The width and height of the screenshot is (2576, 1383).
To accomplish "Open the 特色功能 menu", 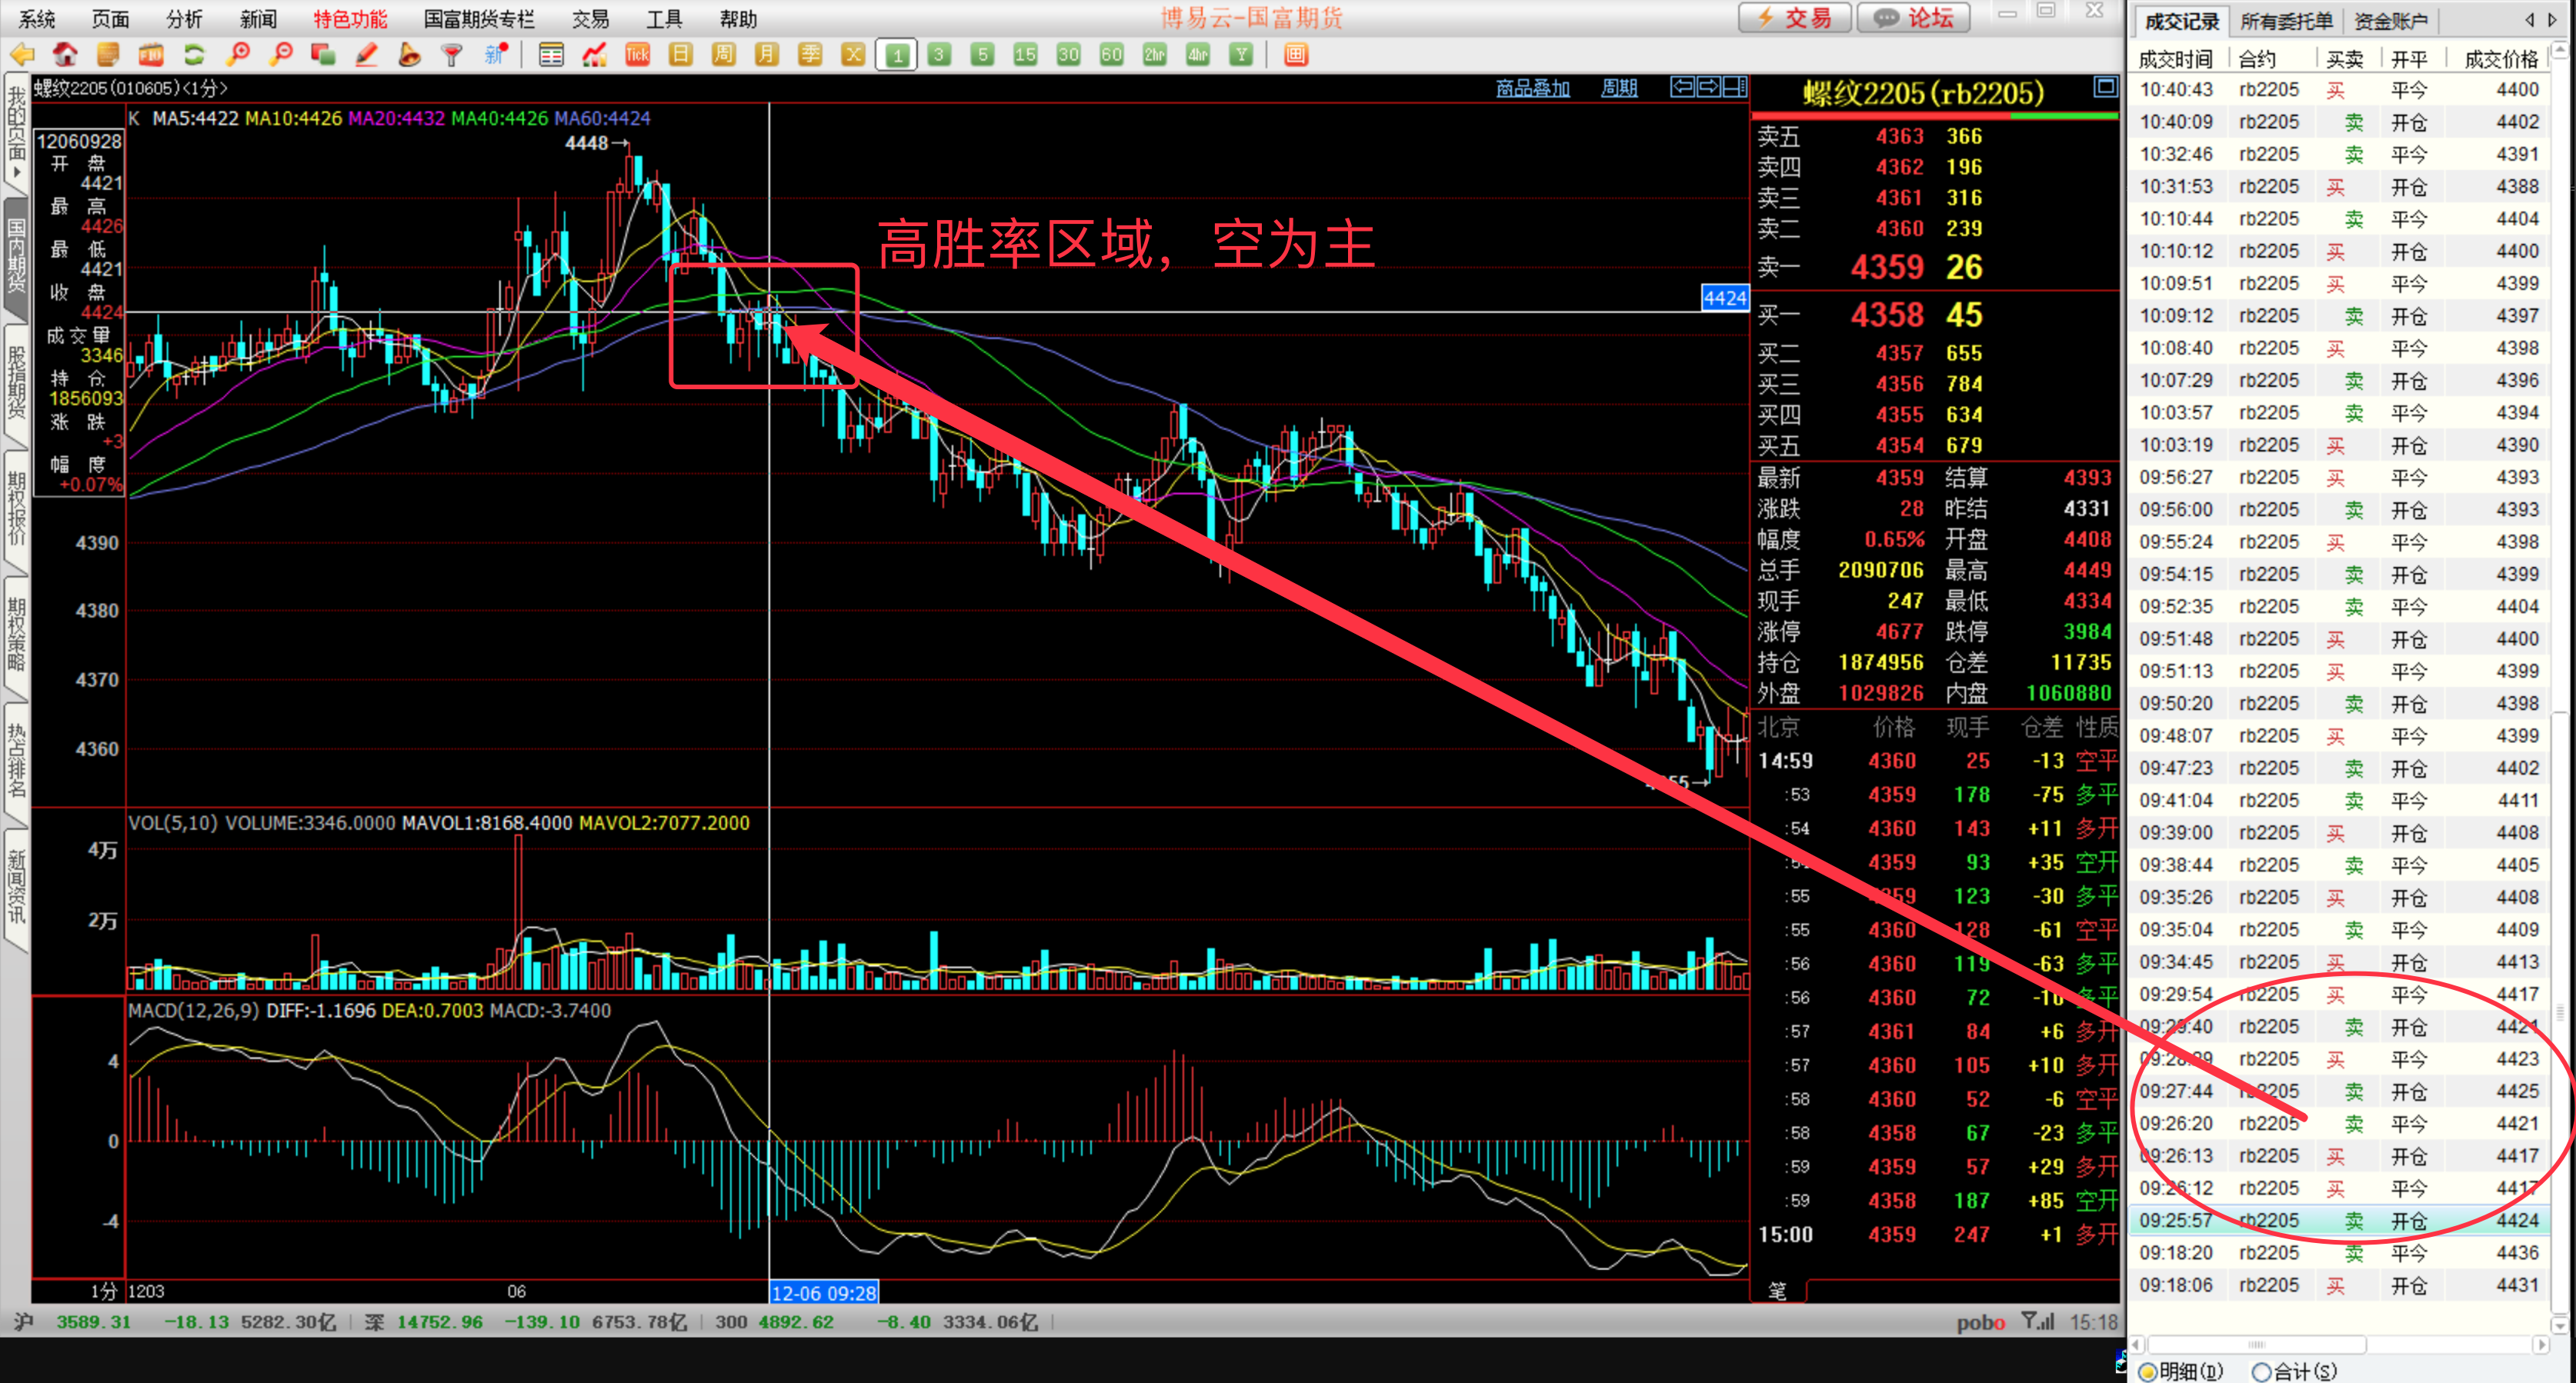I will click(349, 19).
